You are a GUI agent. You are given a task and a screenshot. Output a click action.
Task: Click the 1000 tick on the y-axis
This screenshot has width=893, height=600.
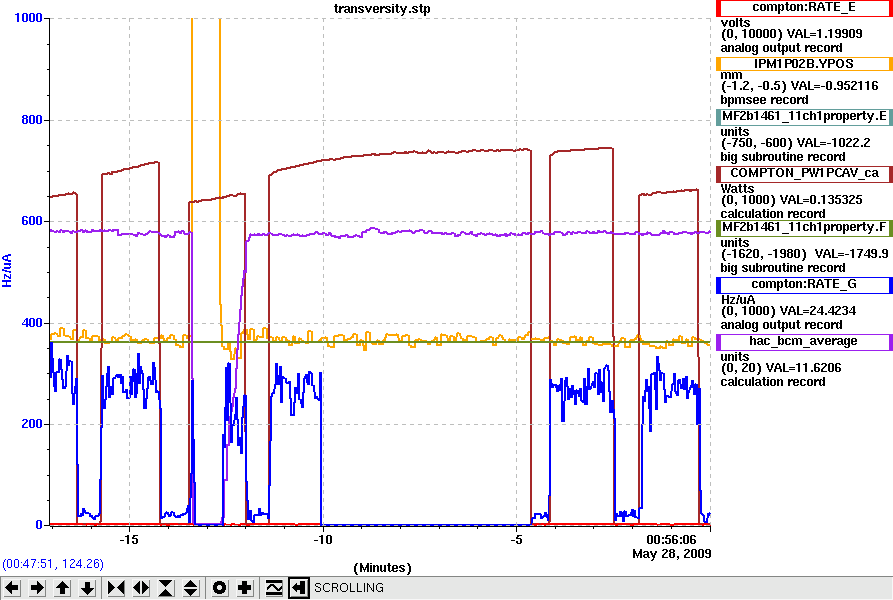[28, 18]
